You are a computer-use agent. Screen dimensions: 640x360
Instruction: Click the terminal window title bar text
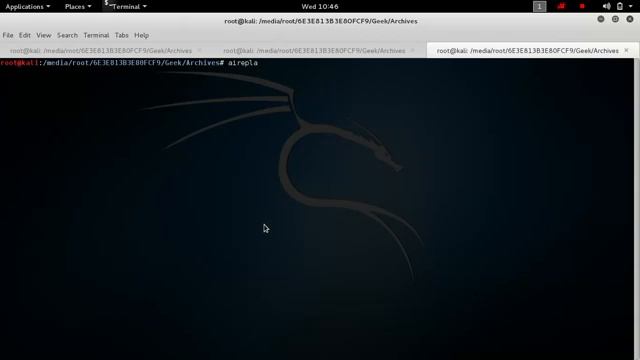321,21
